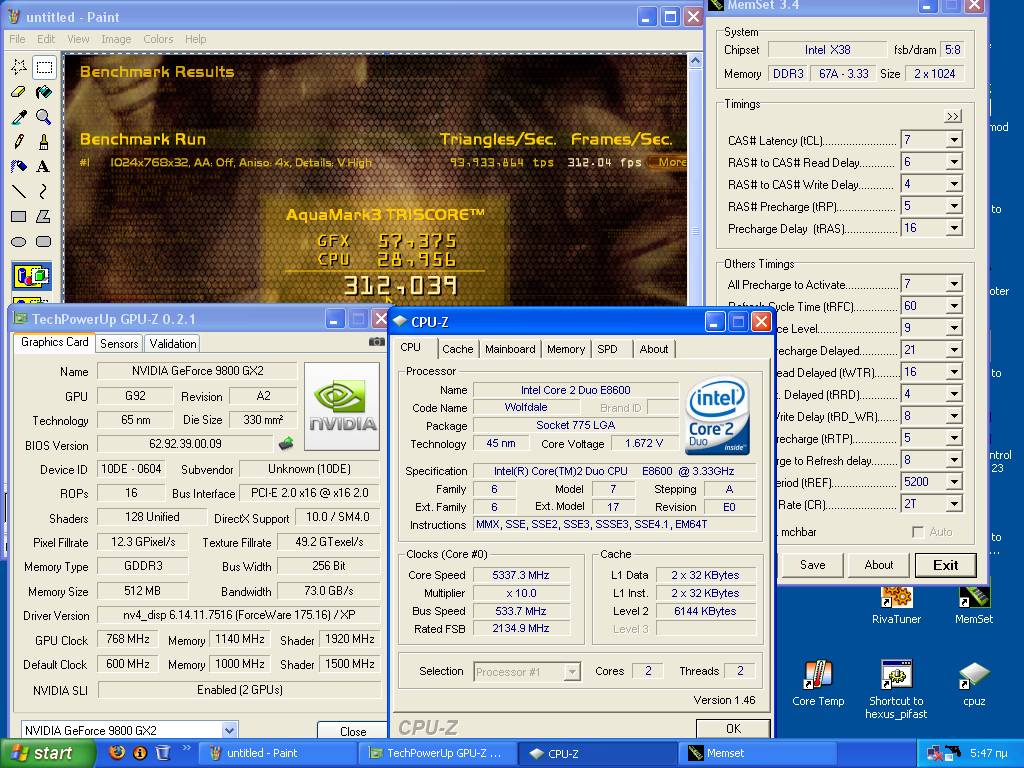Toggle the Auto checkbox in MemSet
Image resolution: width=1024 pixels, height=768 pixels.
[x=918, y=532]
